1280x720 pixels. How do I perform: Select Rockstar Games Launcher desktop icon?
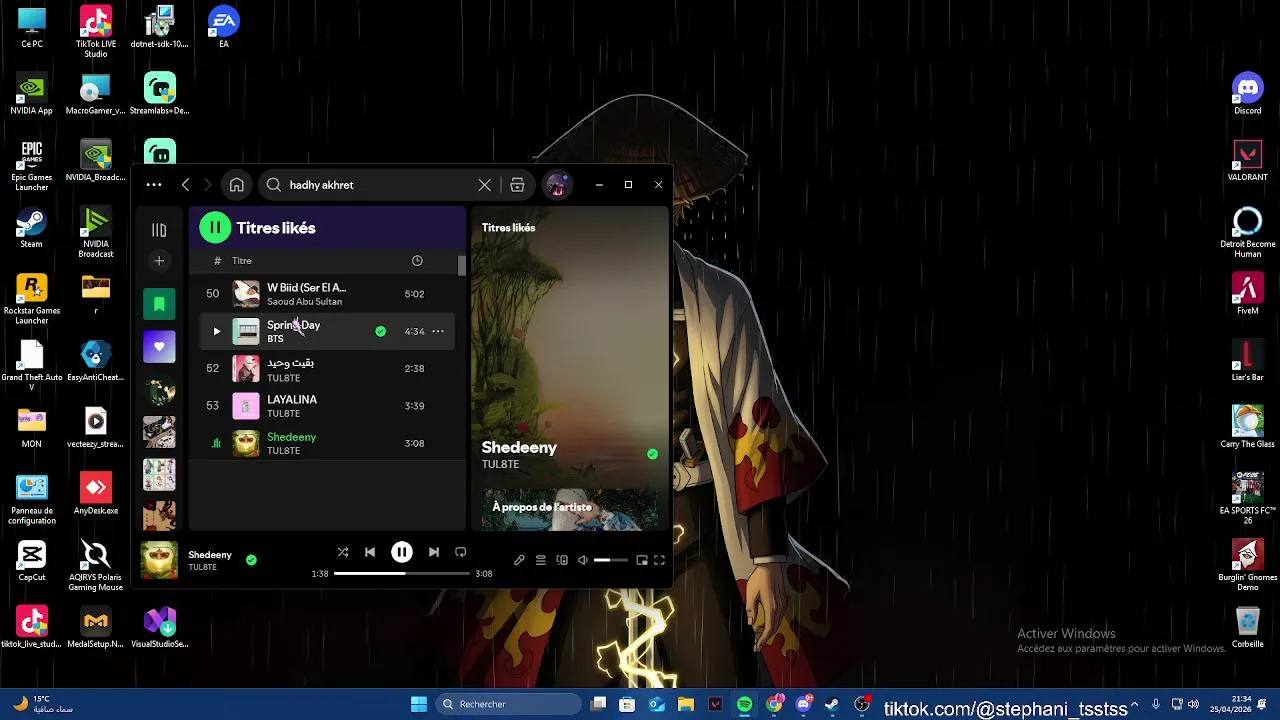pyautogui.click(x=31, y=299)
